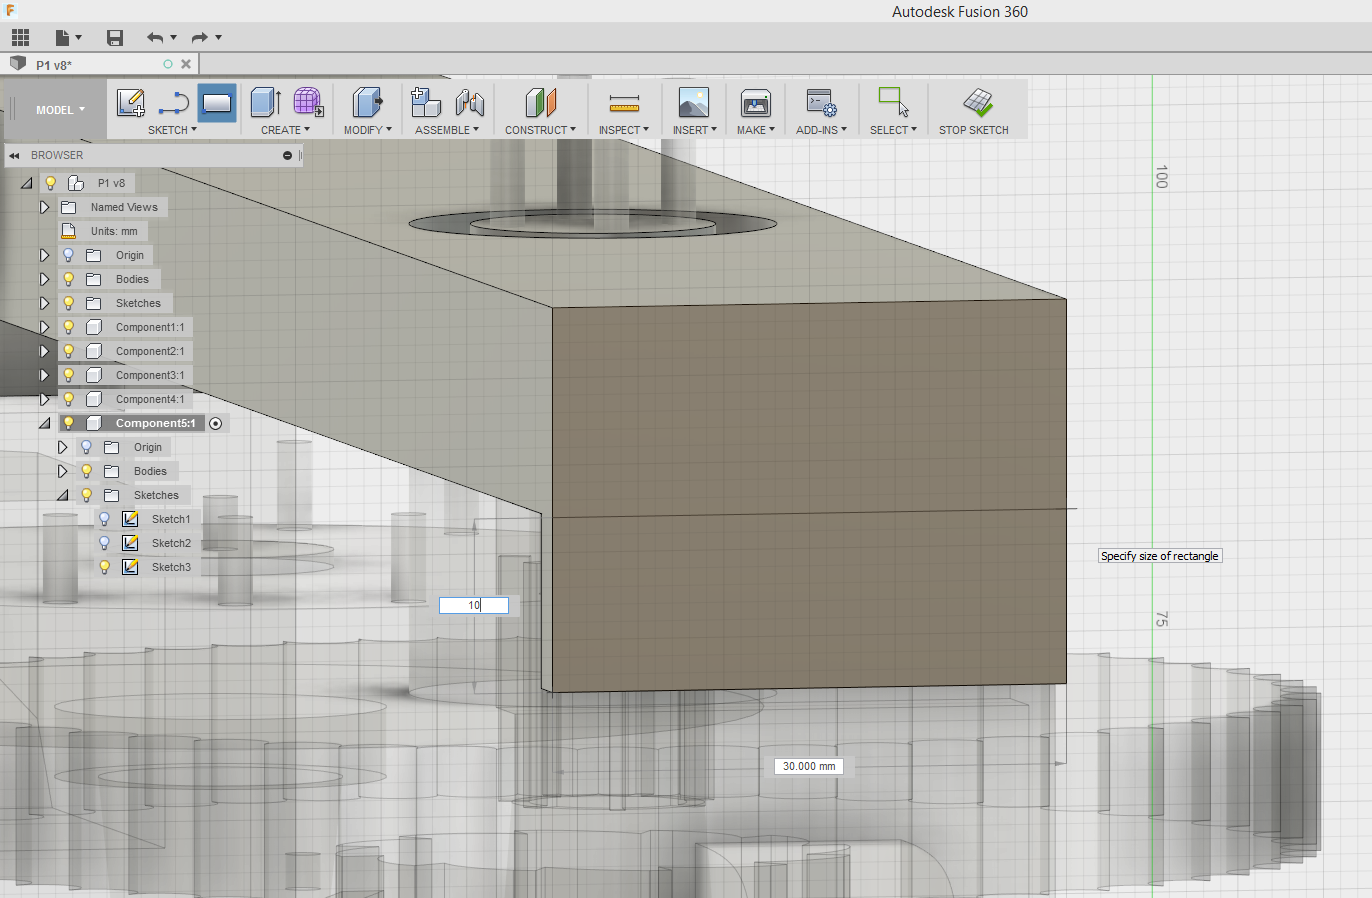Click the Stop Sketch icon
Image resolution: width=1372 pixels, height=898 pixels.
coord(977,102)
